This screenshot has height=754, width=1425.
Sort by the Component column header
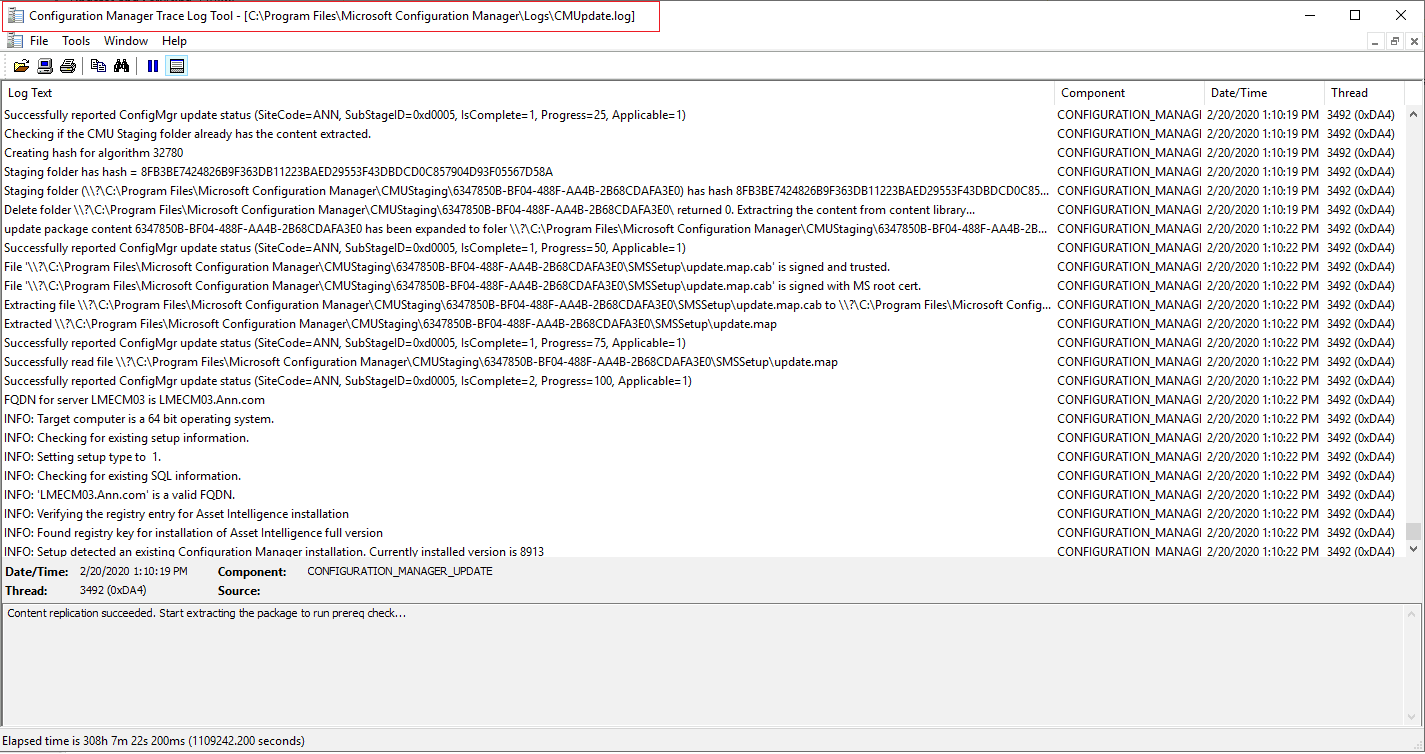coord(1129,93)
